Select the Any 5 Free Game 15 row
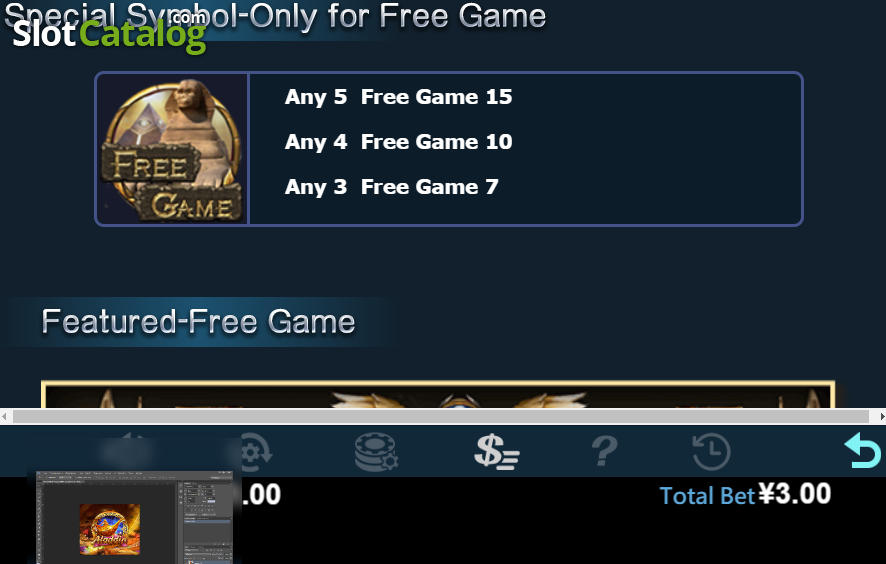The image size is (886, 564). point(398,97)
